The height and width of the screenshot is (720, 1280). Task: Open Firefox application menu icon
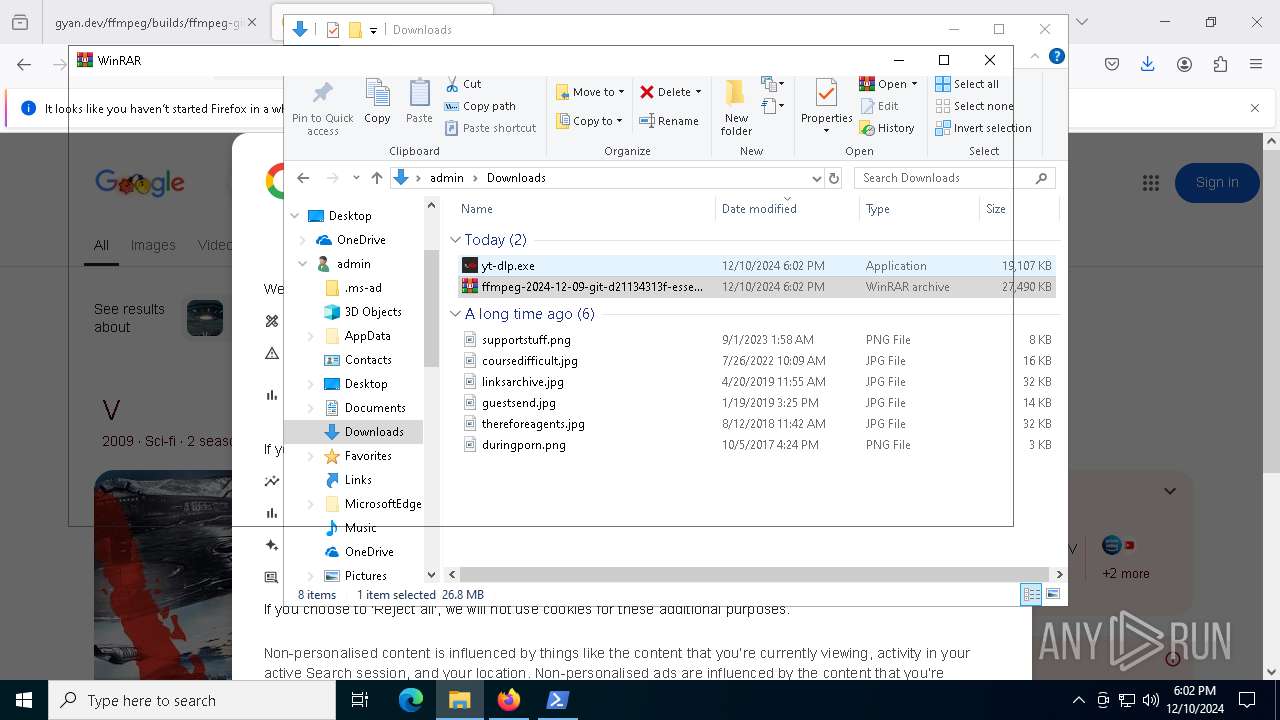pos(1256,64)
